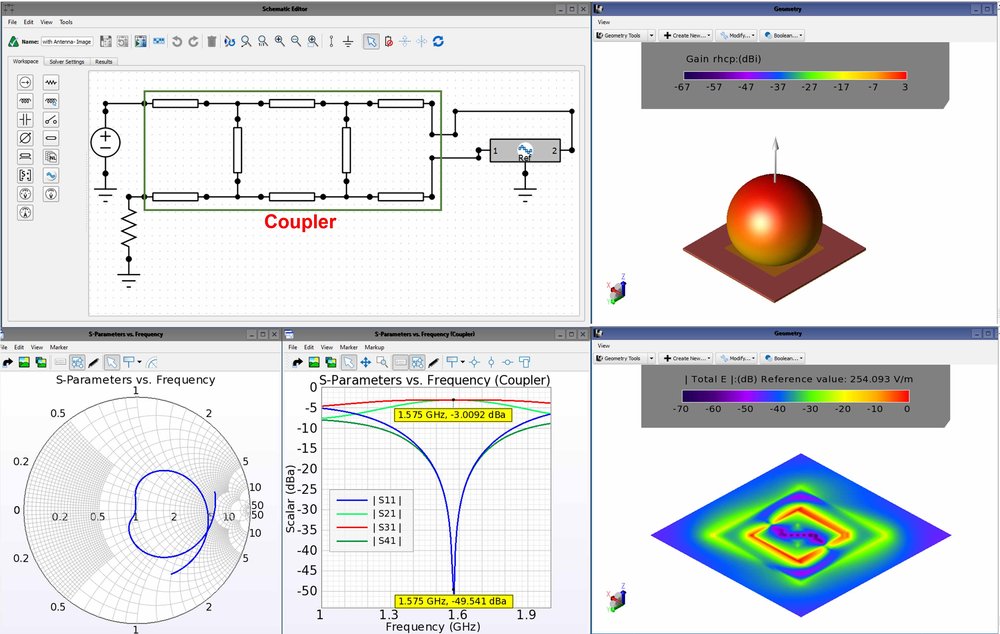Viewport: 1000px width, 634px height.
Task: Select the NL nonlinear component in palette
Action: [51, 156]
